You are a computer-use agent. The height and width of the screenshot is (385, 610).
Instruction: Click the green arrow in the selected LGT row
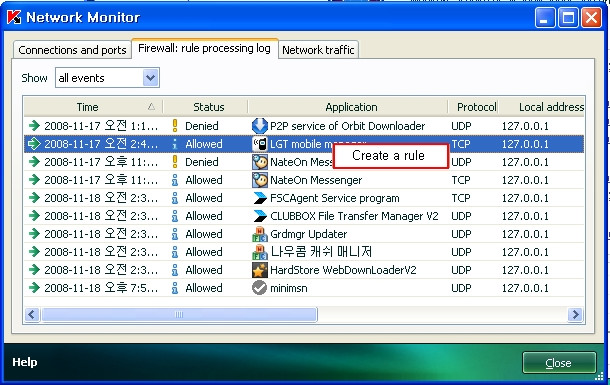[x=34, y=144]
